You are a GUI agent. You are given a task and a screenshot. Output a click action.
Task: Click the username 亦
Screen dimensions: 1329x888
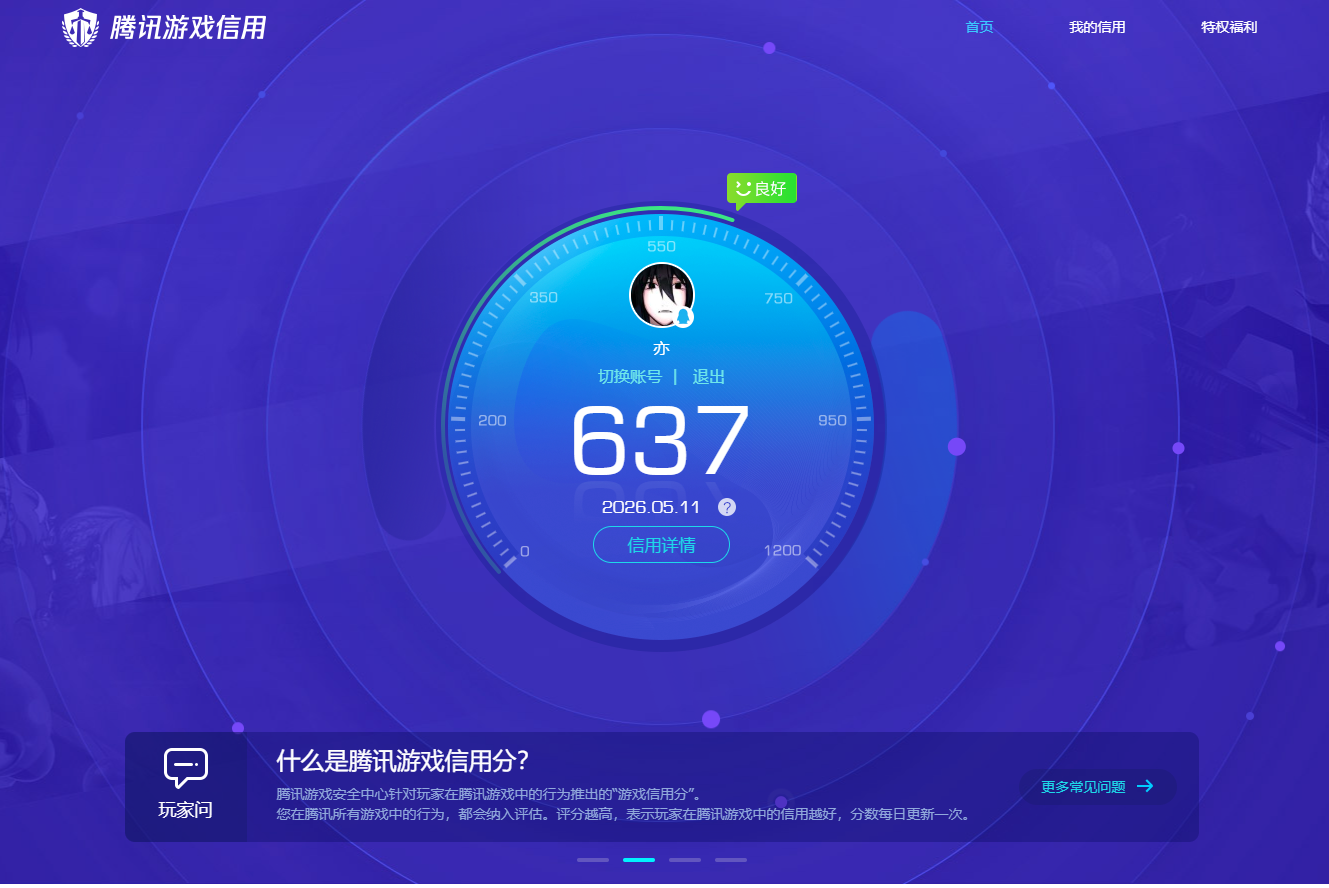click(661, 349)
